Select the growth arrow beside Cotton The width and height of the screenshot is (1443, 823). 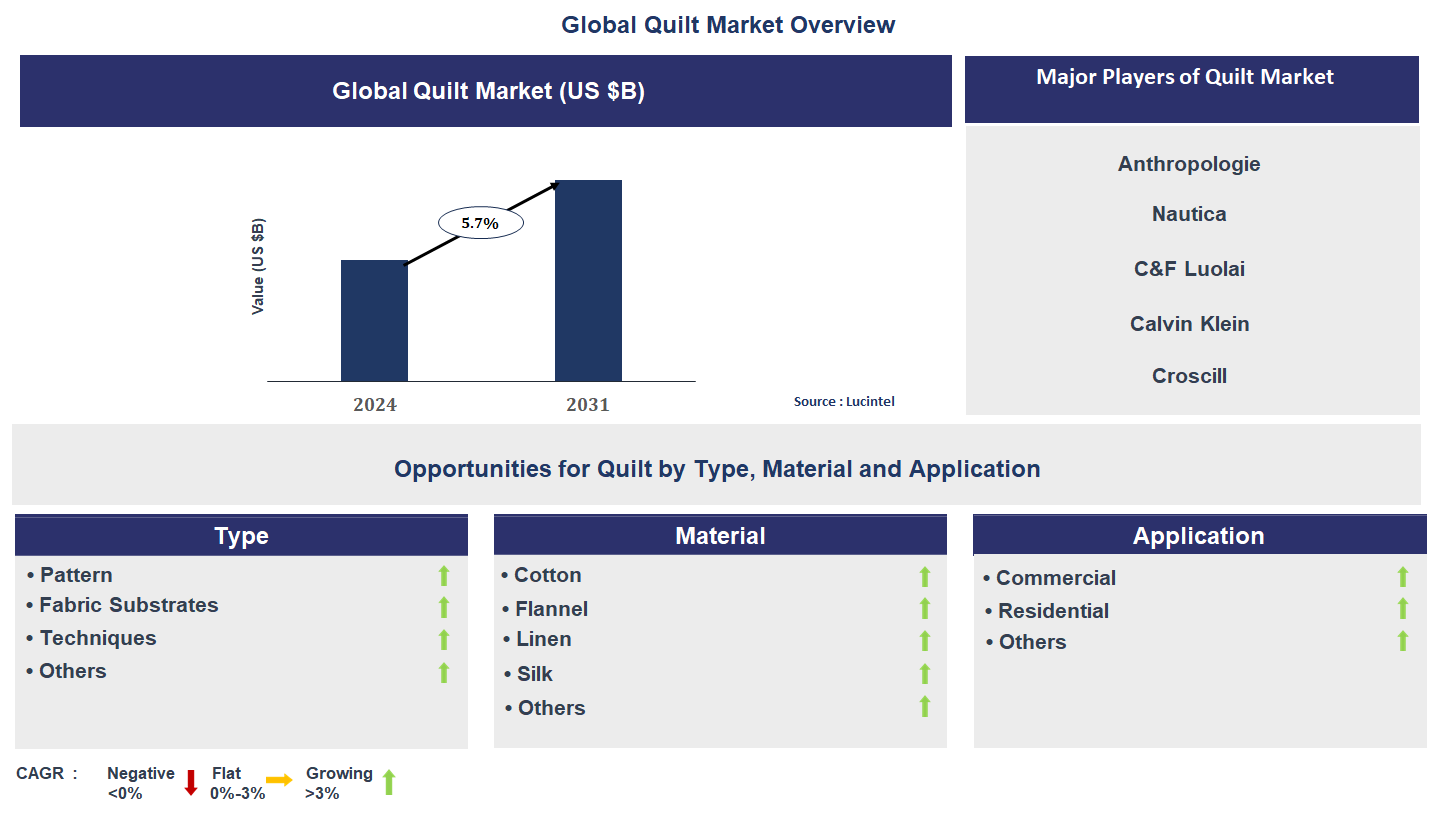tap(924, 576)
